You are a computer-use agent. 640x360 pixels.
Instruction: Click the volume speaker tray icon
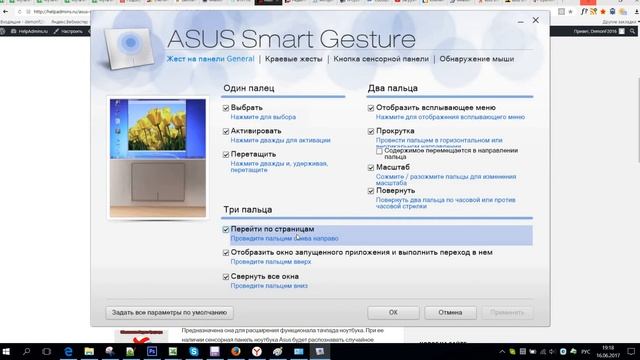(552, 352)
